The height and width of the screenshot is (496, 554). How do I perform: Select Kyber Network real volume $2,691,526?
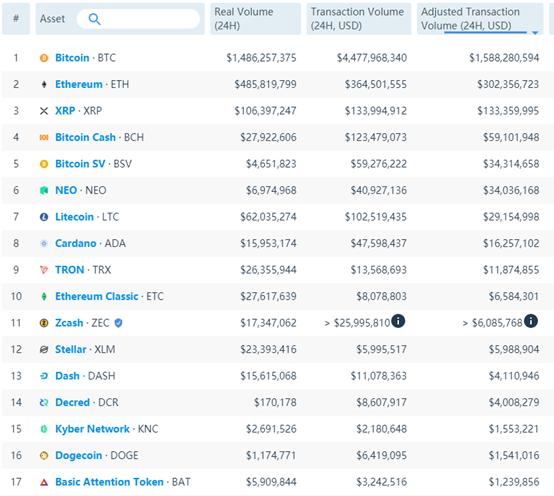coord(271,429)
